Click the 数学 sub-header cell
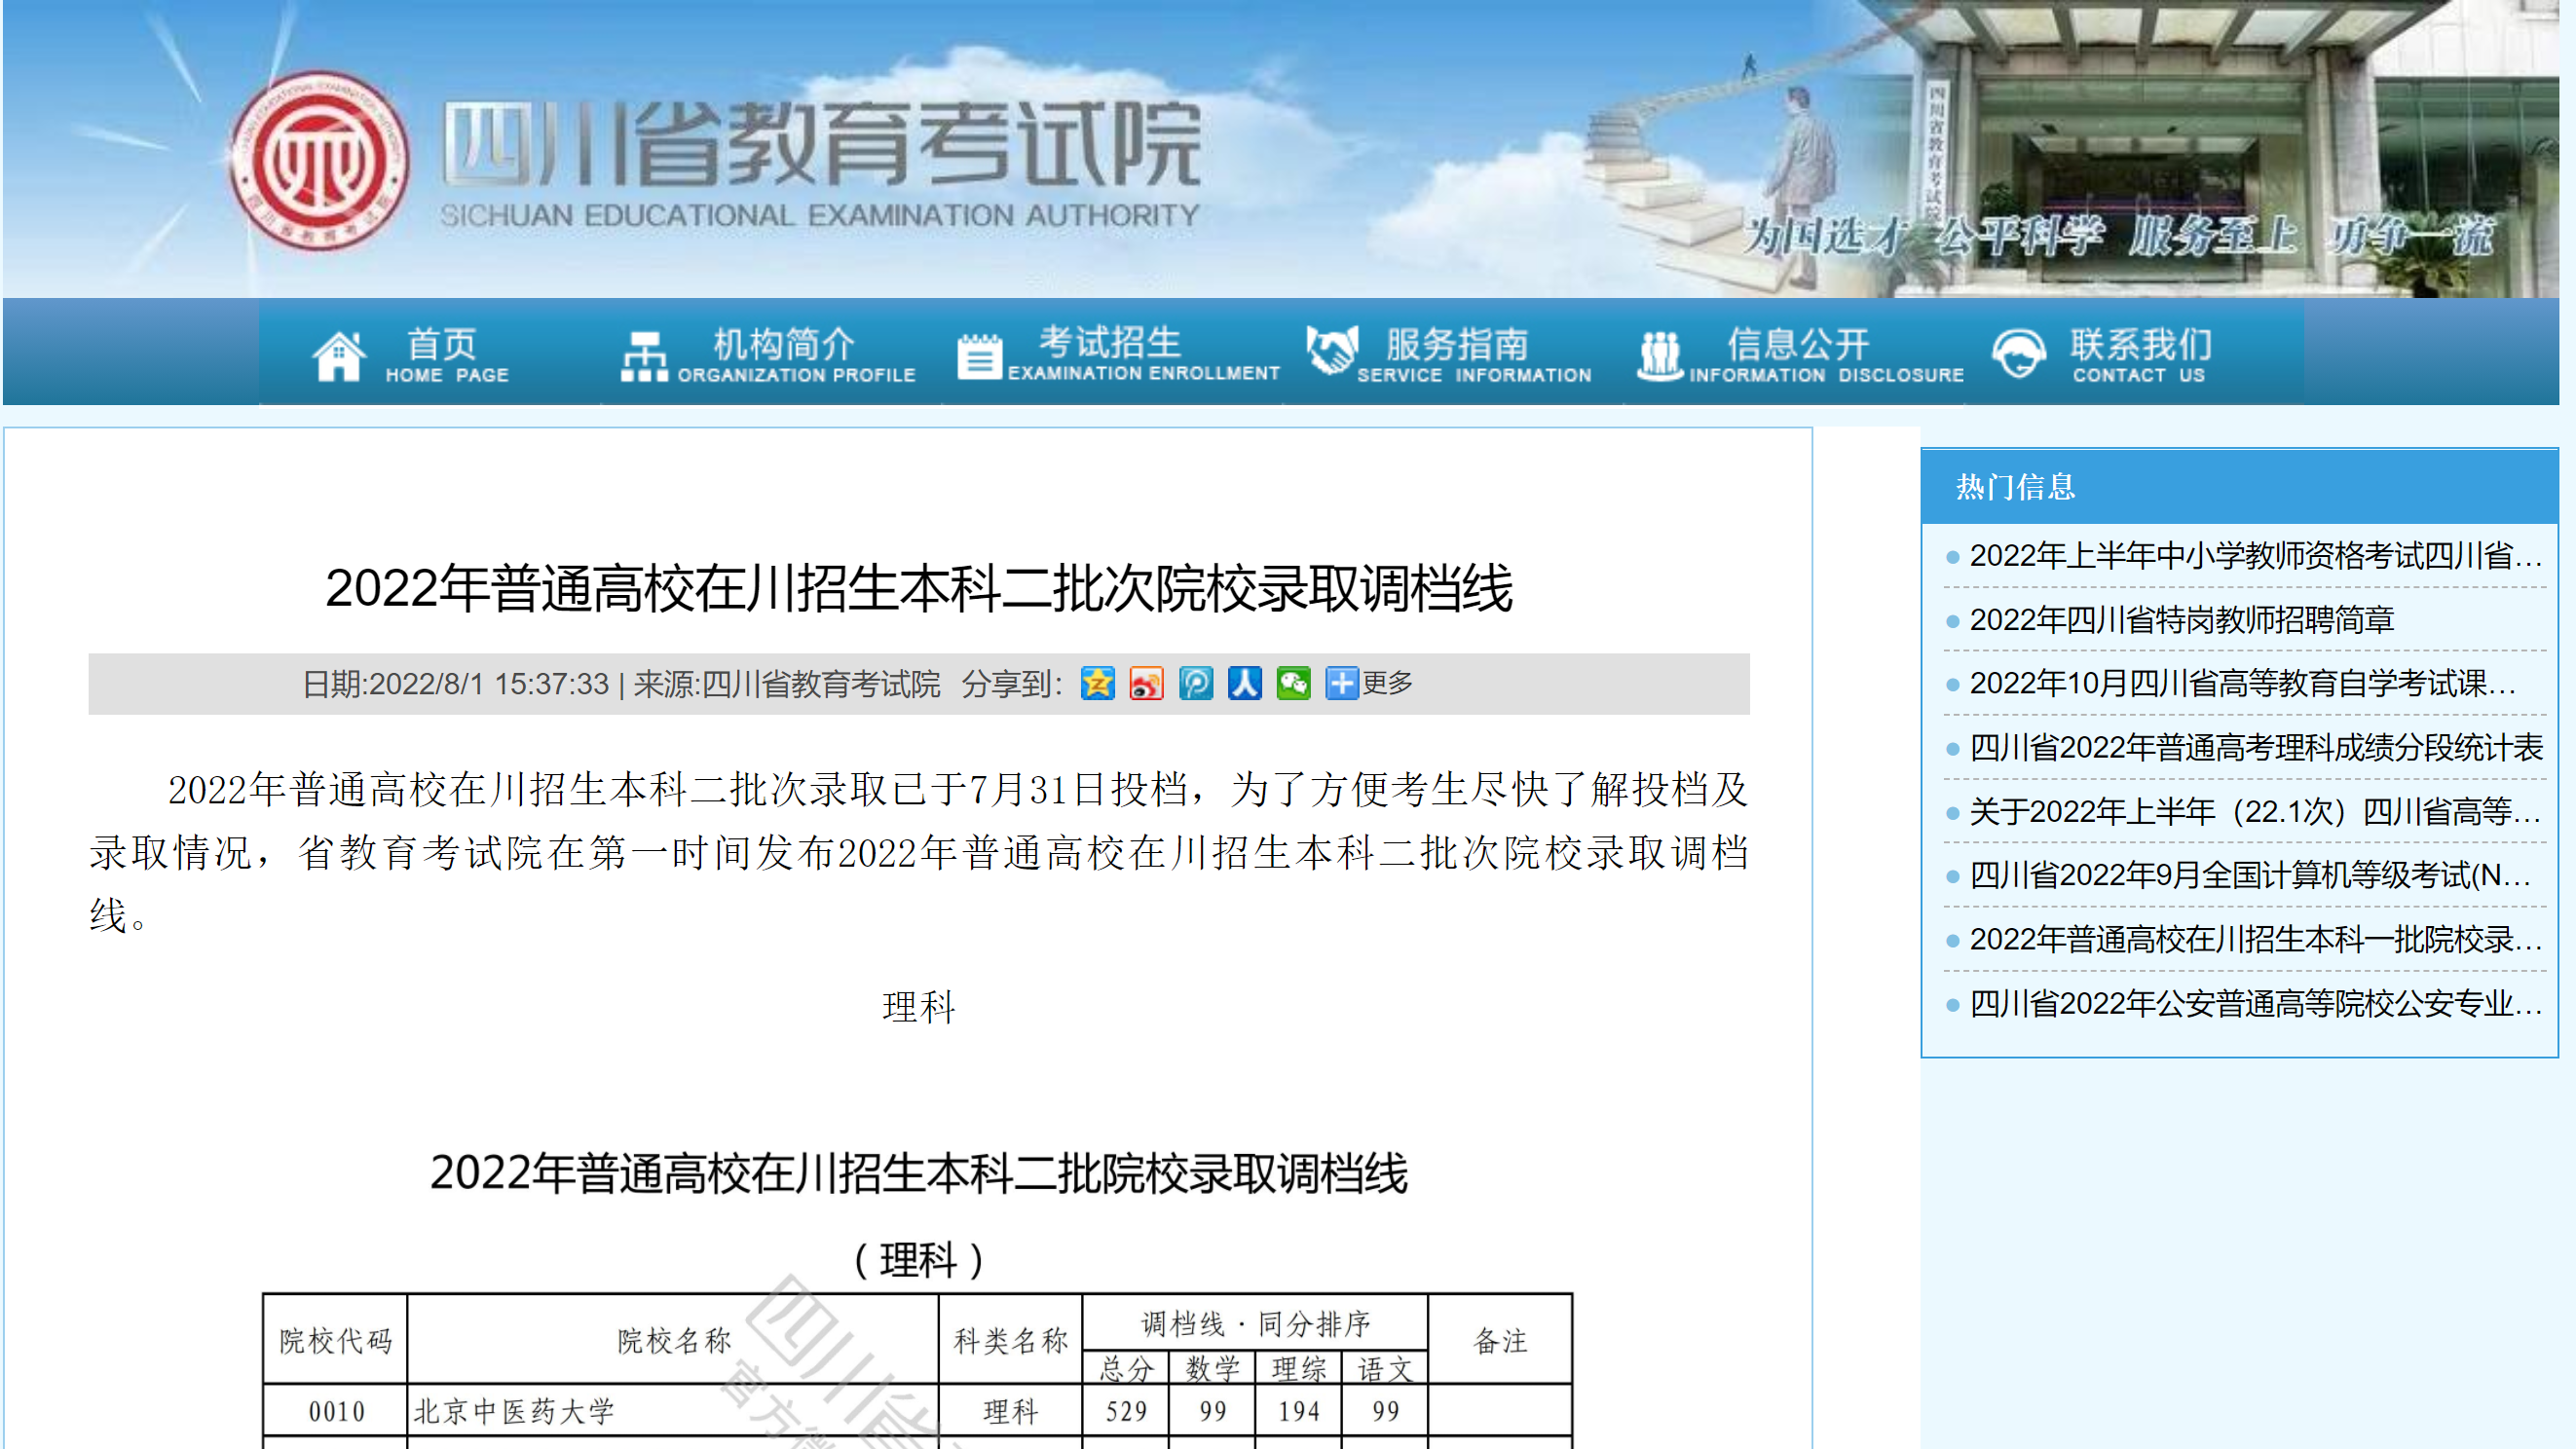2576x1449 pixels. (1213, 1368)
